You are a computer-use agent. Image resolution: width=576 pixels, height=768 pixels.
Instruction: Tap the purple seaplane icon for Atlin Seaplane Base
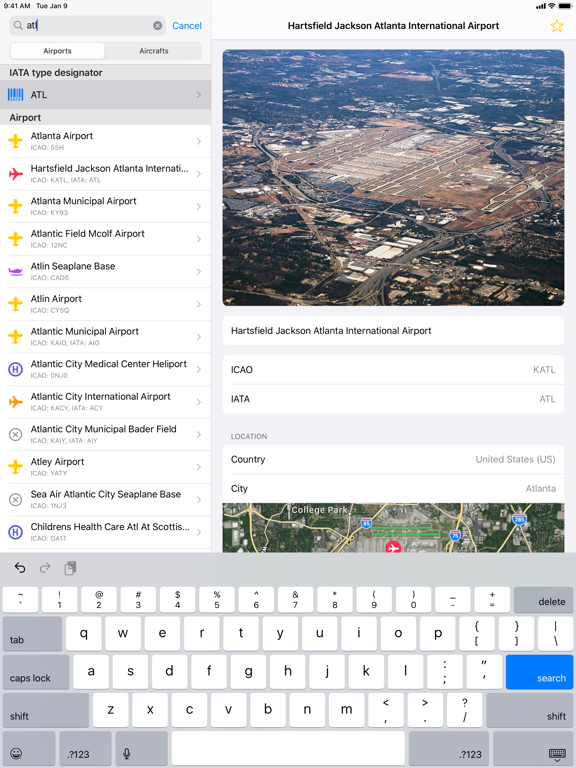tap(16, 271)
